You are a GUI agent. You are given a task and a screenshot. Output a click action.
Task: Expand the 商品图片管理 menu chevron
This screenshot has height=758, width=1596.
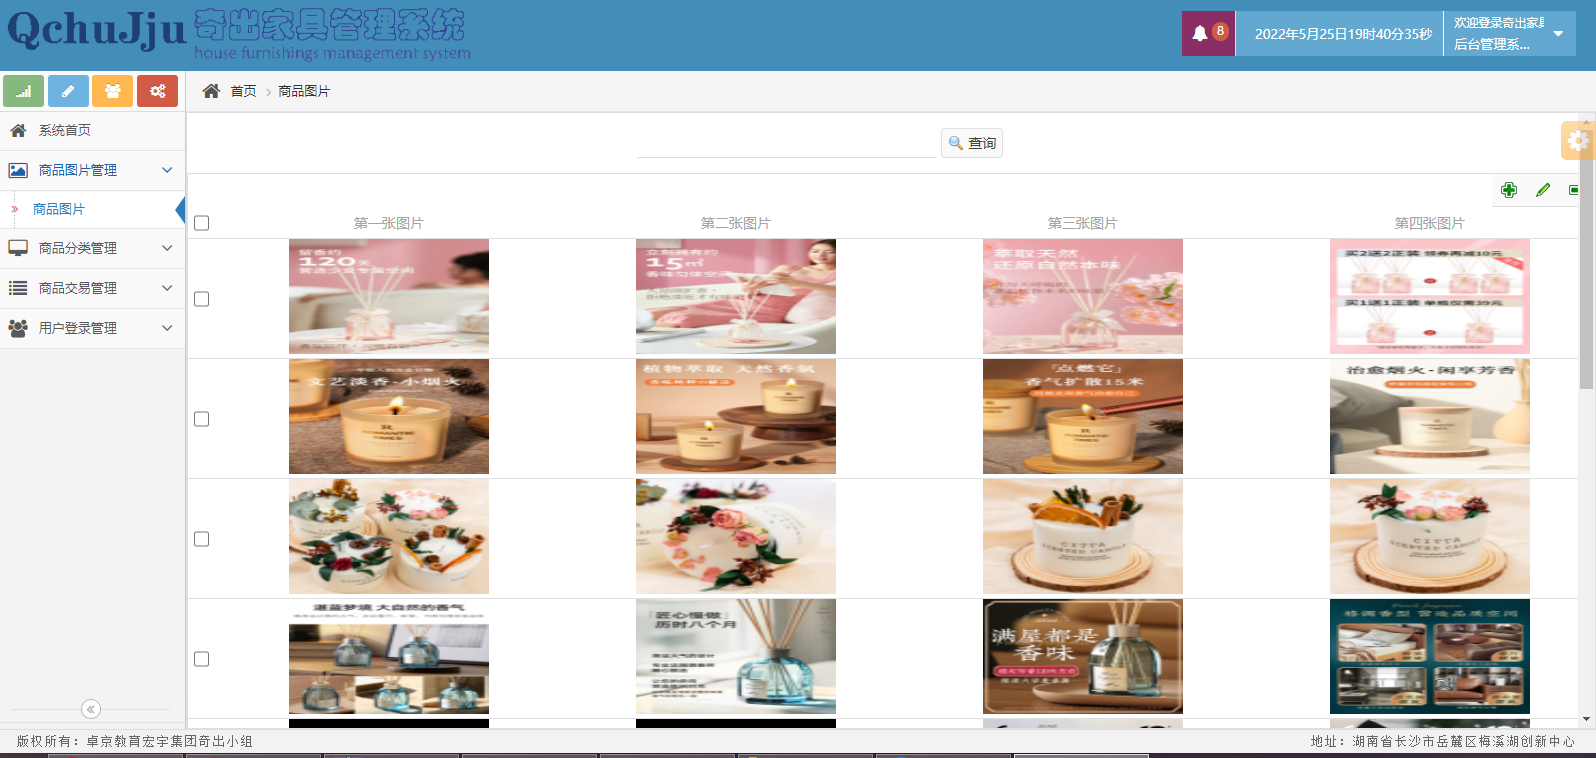(167, 170)
